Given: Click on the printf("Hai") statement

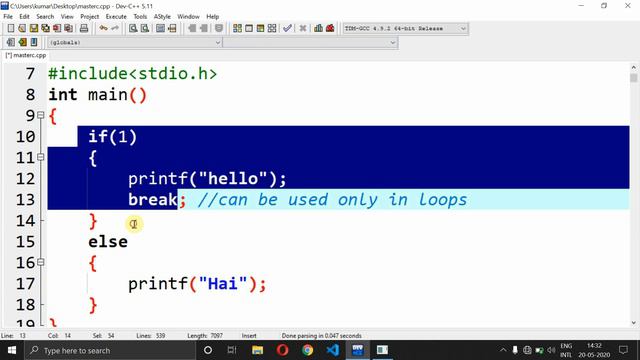Looking at the screenshot, I should (197, 284).
